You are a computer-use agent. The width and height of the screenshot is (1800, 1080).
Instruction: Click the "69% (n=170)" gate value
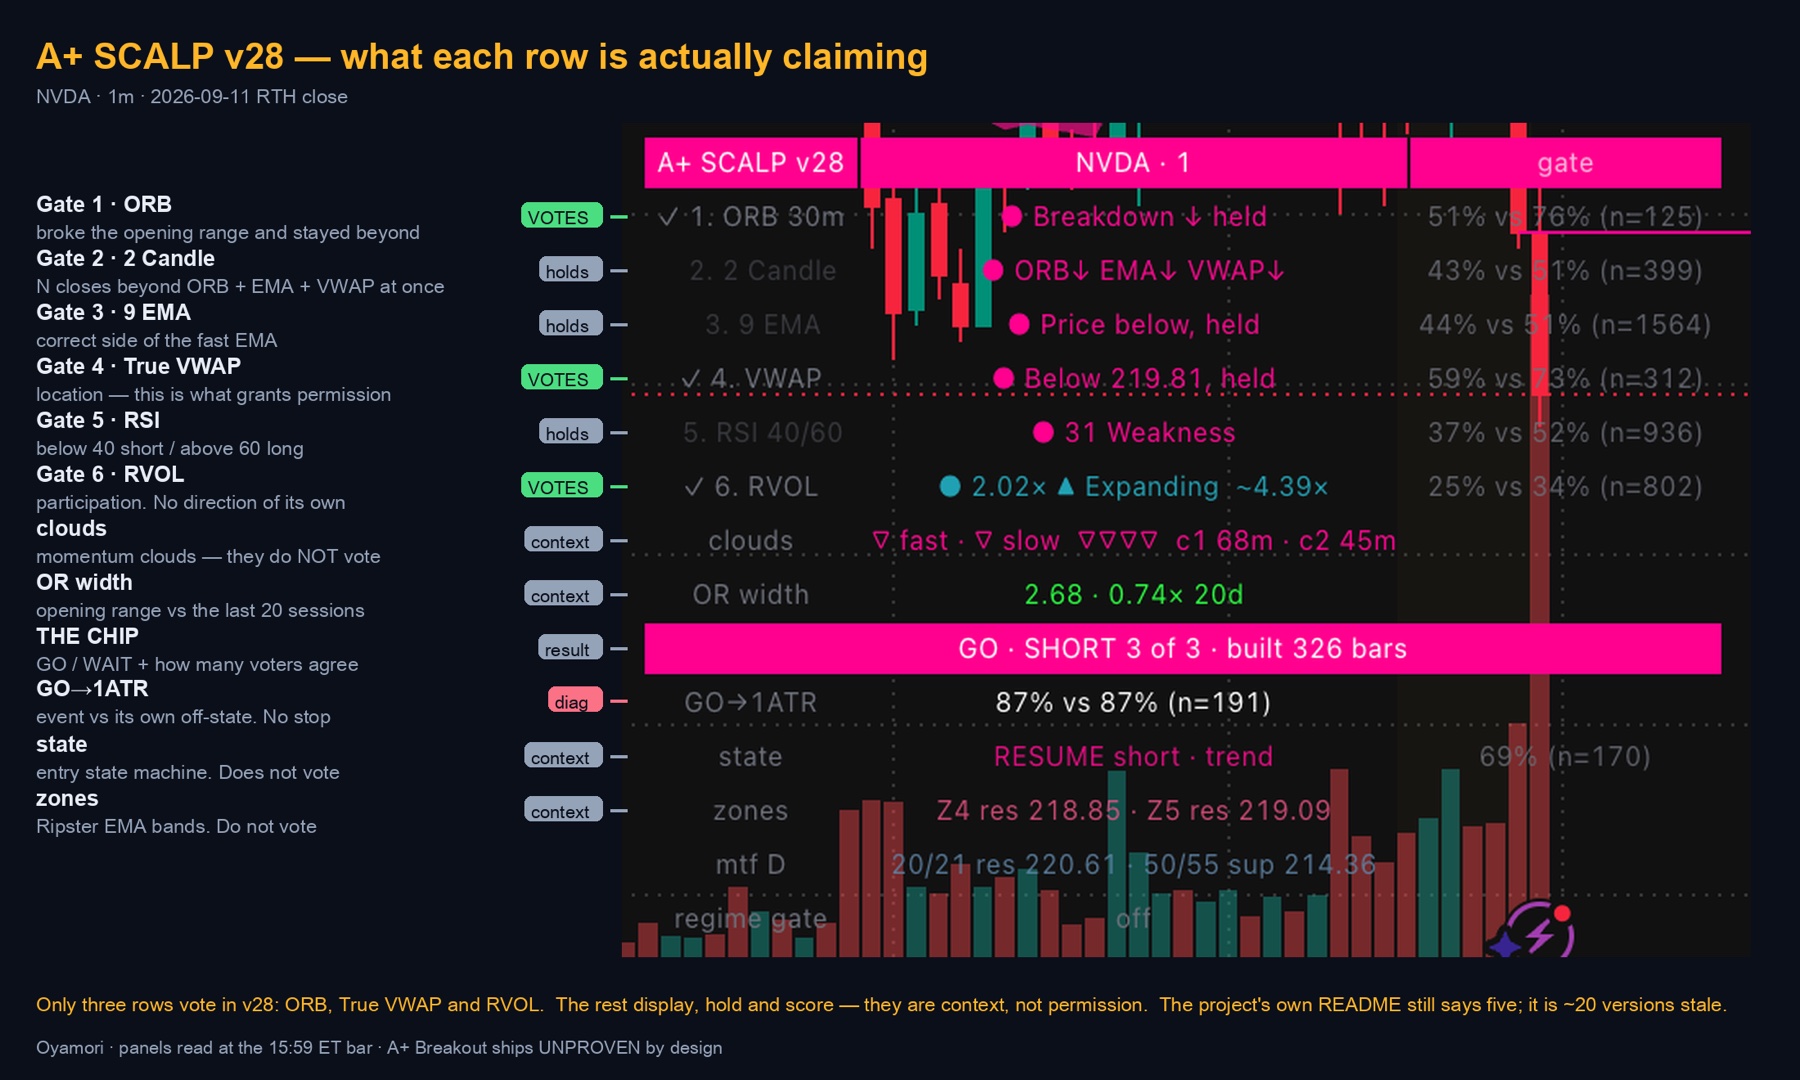tap(1565, 756)
